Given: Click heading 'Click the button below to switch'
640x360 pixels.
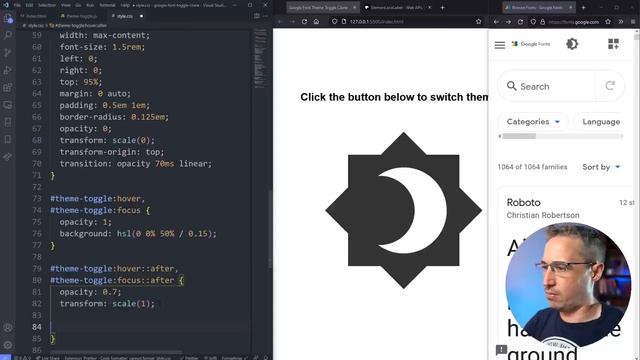Looking at the screenshot, I should [x=394, y=97].
